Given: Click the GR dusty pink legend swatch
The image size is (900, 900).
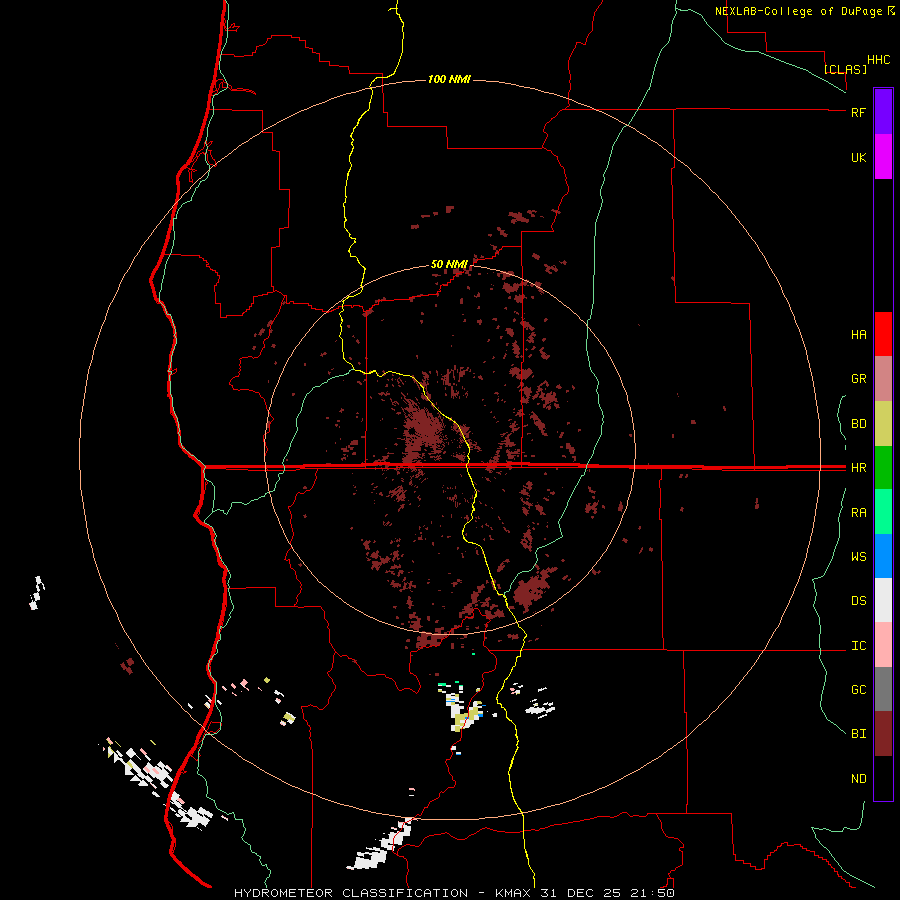Looking at the screenshot, I should (883, 379).
